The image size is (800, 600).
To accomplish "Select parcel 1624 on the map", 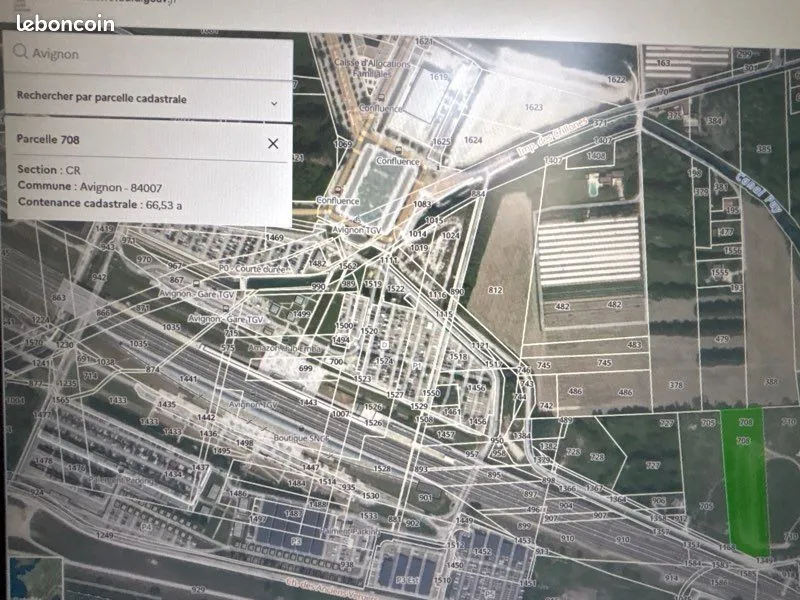I will click(473, 140).
